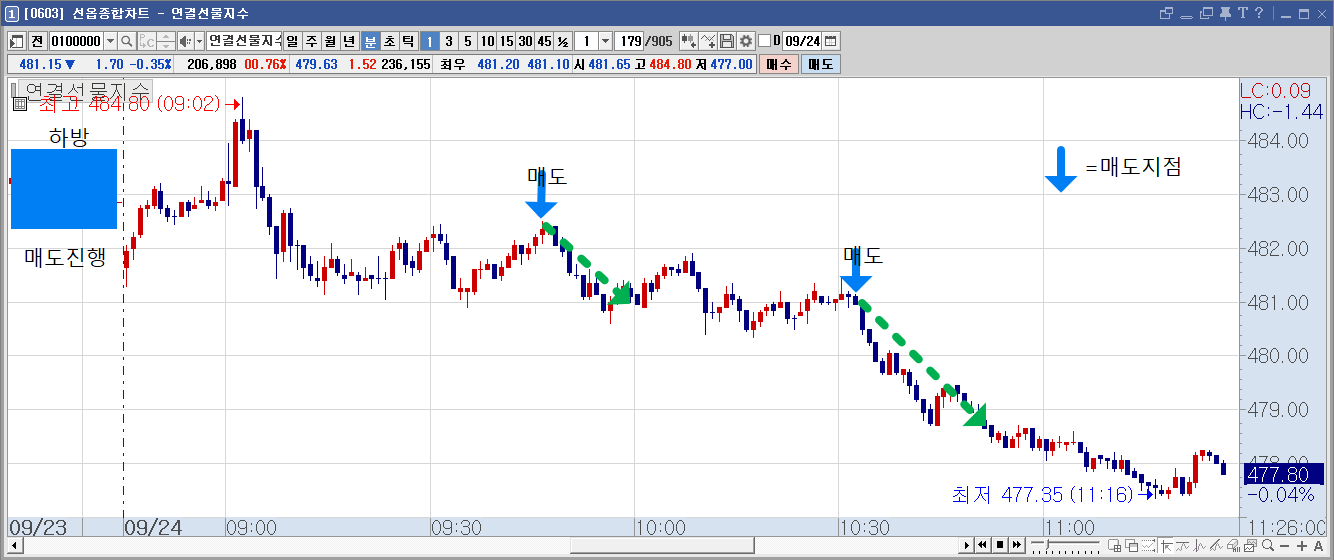Open the dropdown arrow beside the speaker
This screenshot has width=1334, height=560.
(200, 41)
